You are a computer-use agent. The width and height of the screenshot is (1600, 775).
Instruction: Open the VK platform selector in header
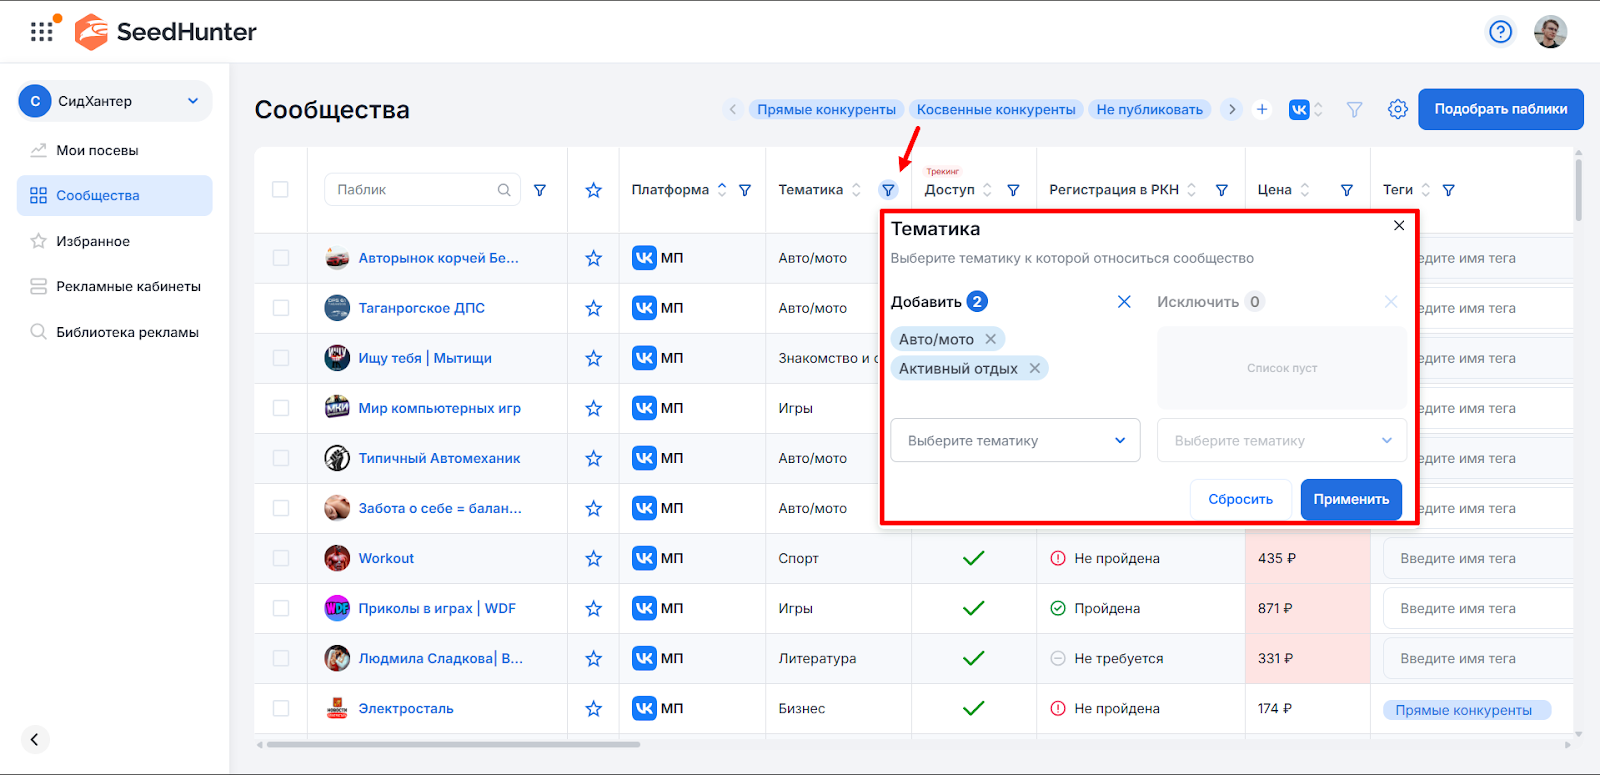(x=1305, y=109)
